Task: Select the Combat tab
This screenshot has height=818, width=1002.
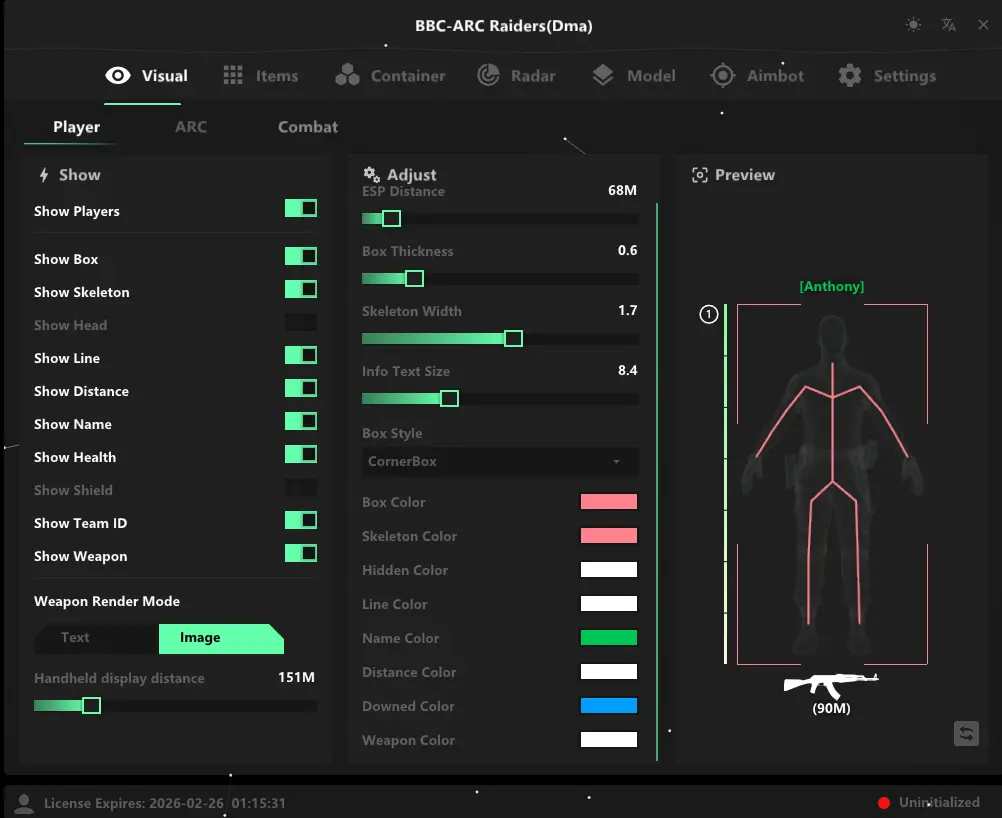Action: tap(307, 127)
